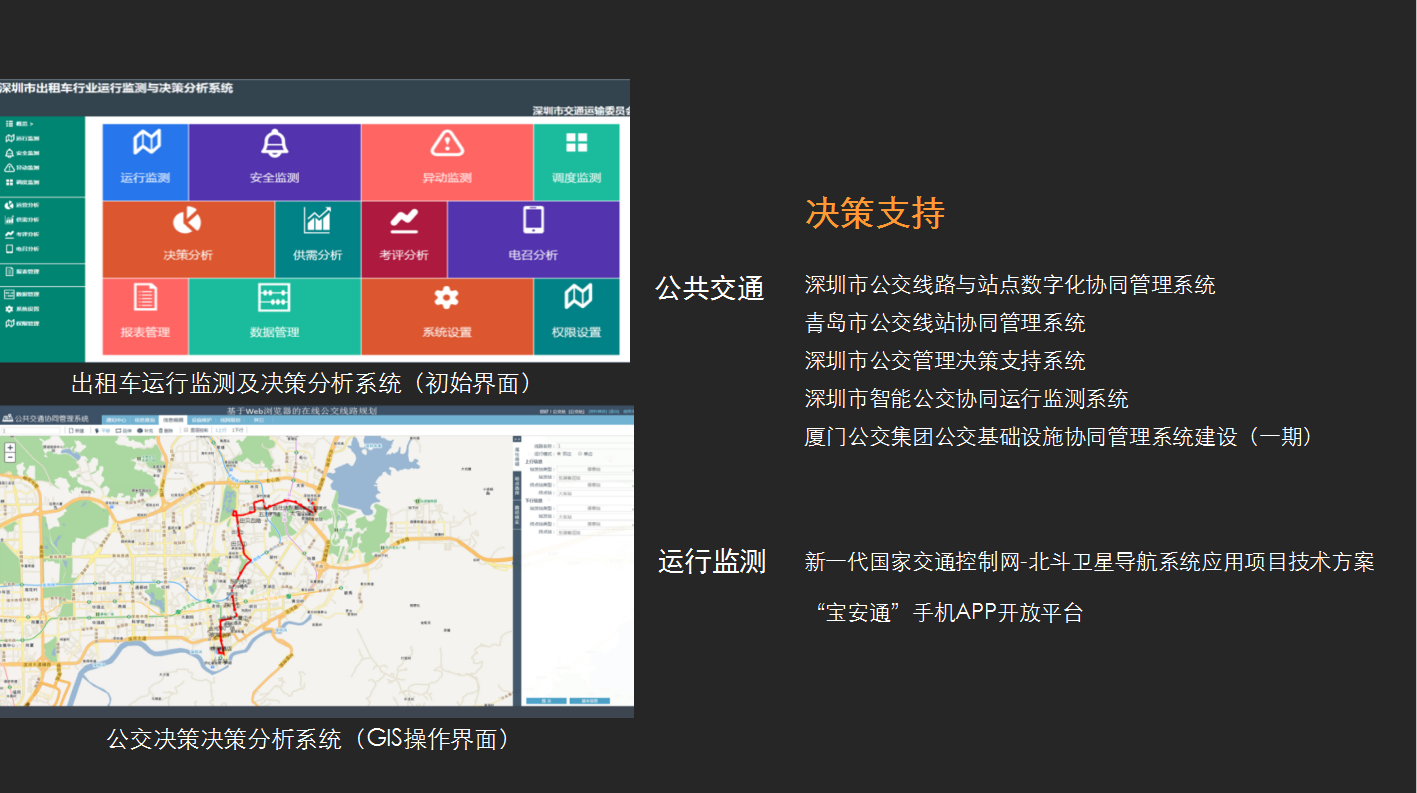The height and width of the screenshot is (793, 1417).
Task: Select 安全监测 in the green sidebar
Action: (22, 153)
